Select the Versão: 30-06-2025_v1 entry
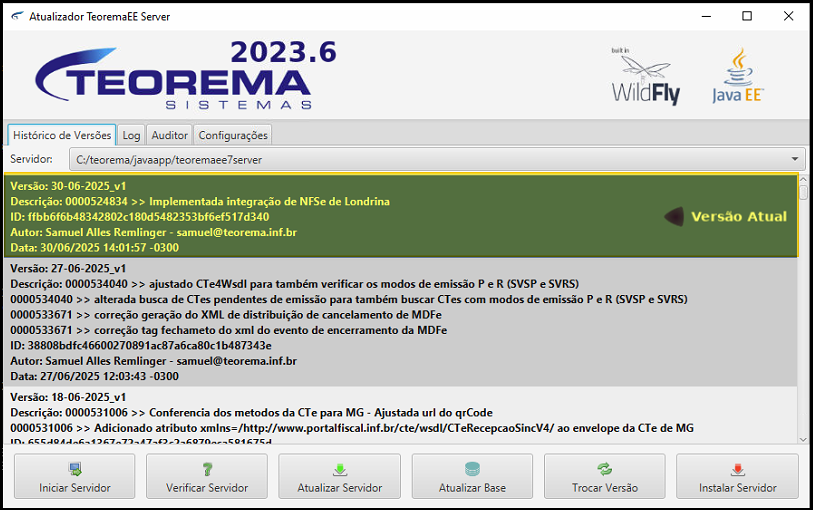 pyautogui.click(x=401, y=216)
